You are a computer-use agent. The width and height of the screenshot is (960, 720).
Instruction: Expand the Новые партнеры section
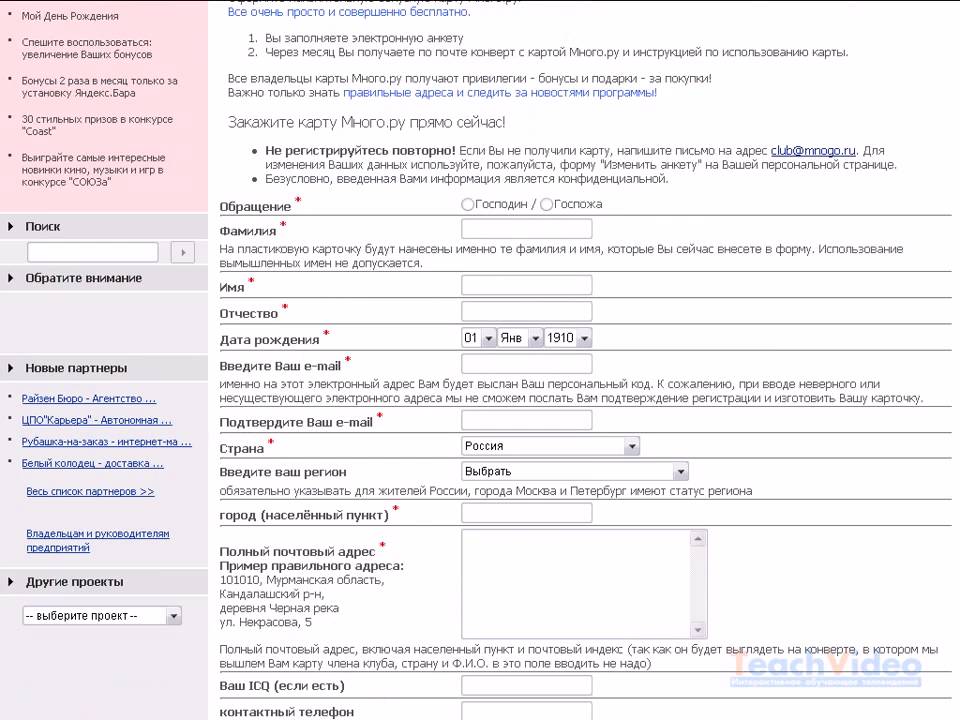104,368
